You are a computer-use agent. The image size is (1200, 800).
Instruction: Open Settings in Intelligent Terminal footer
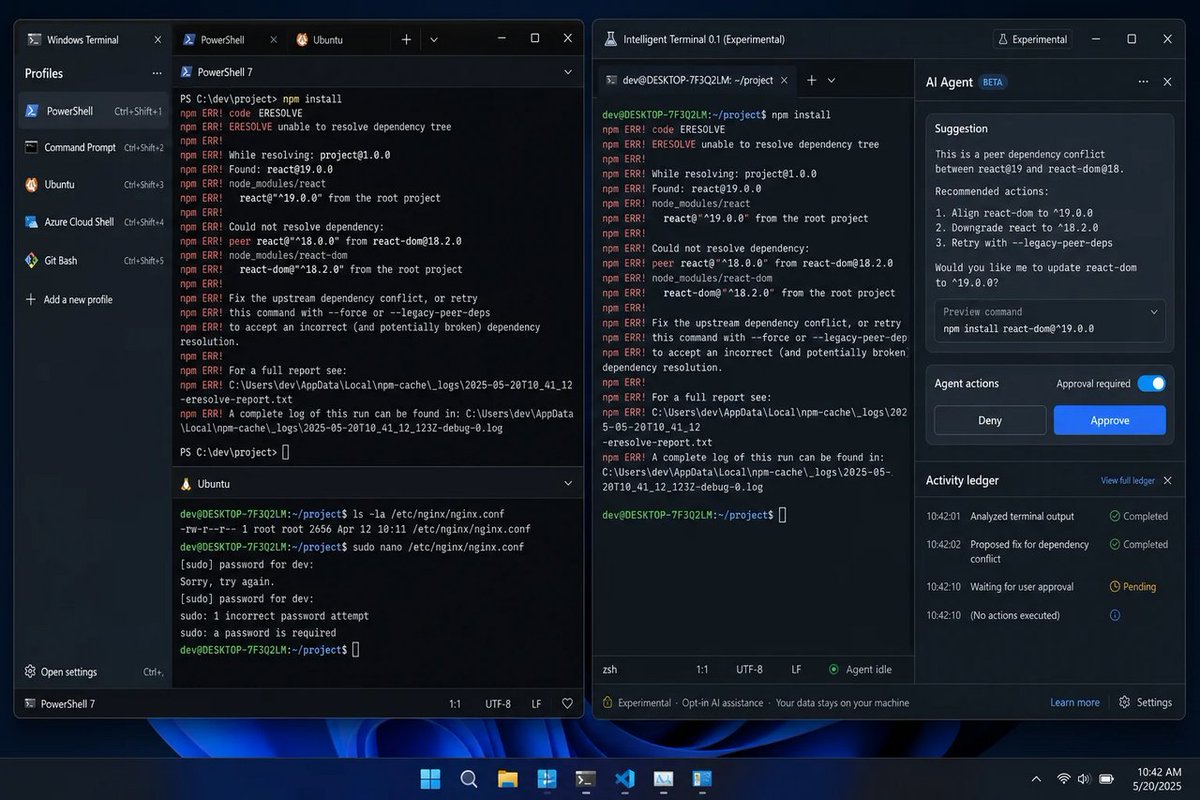(x=1145, y=702)
